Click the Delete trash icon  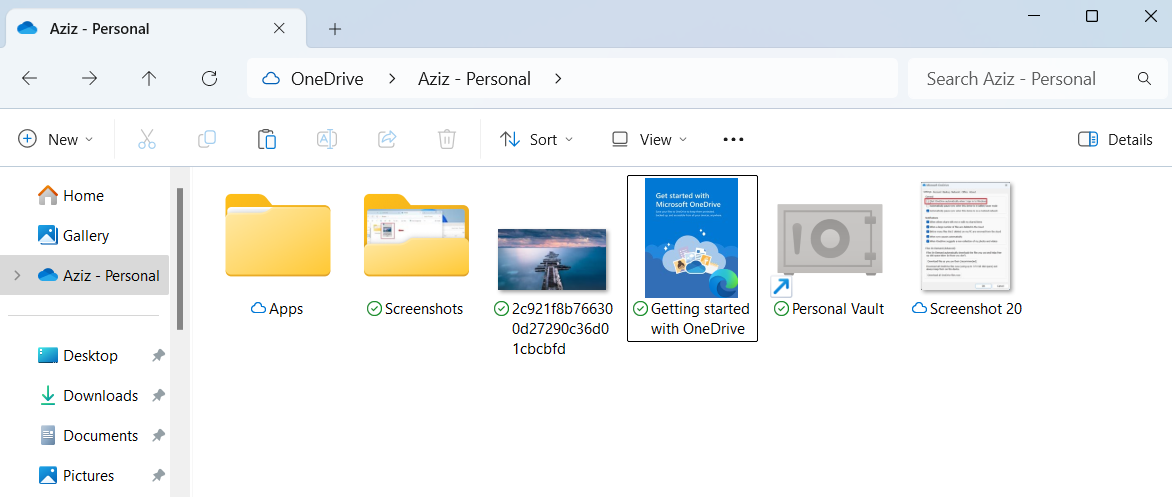click(446, 139)
